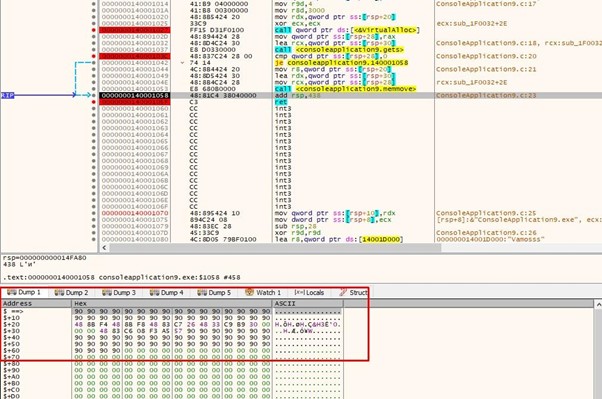This screenshot has height=399, width=602.
Task: Toggle breakpoint bullet beside address 0000000140001014
Action: 94,4
